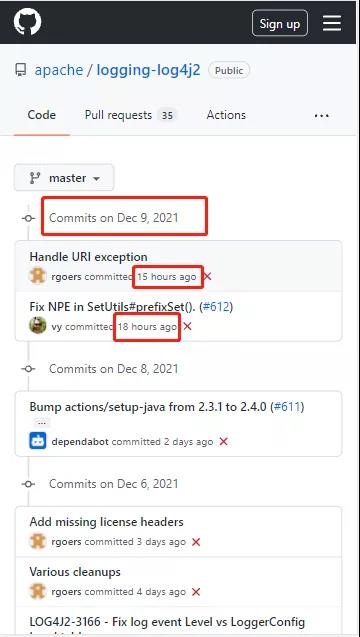Click the failed status X on the NPE fix commit
Viewport: 360px width, 637px height.
click(x=187, y=326)
